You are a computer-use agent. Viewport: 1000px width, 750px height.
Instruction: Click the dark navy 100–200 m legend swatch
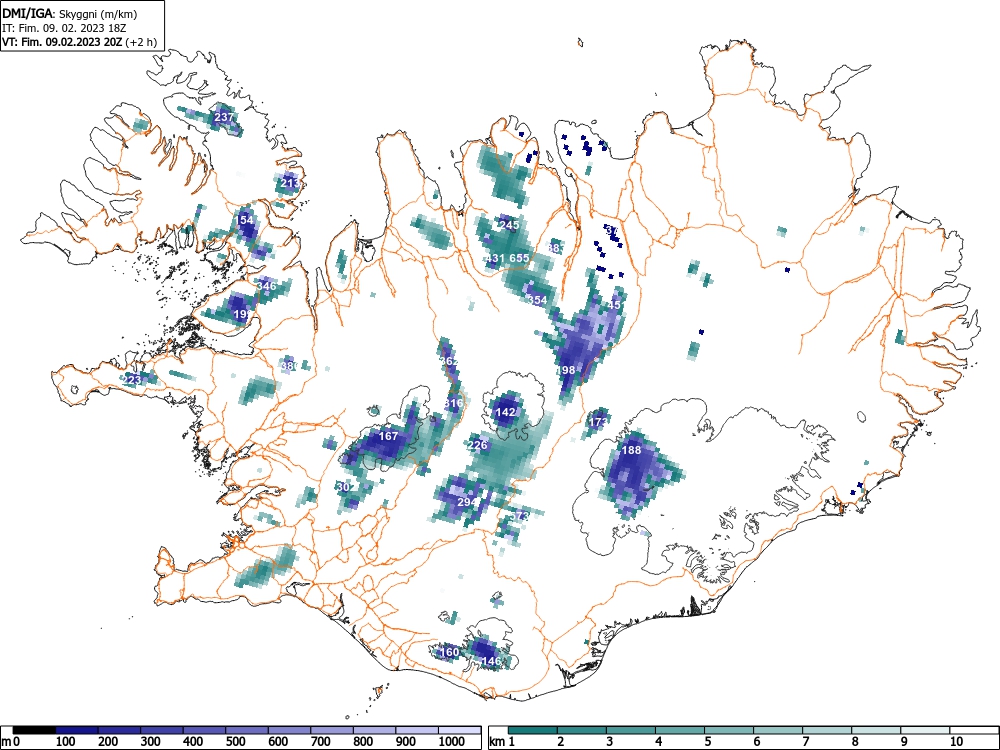[x=77, y=730]
